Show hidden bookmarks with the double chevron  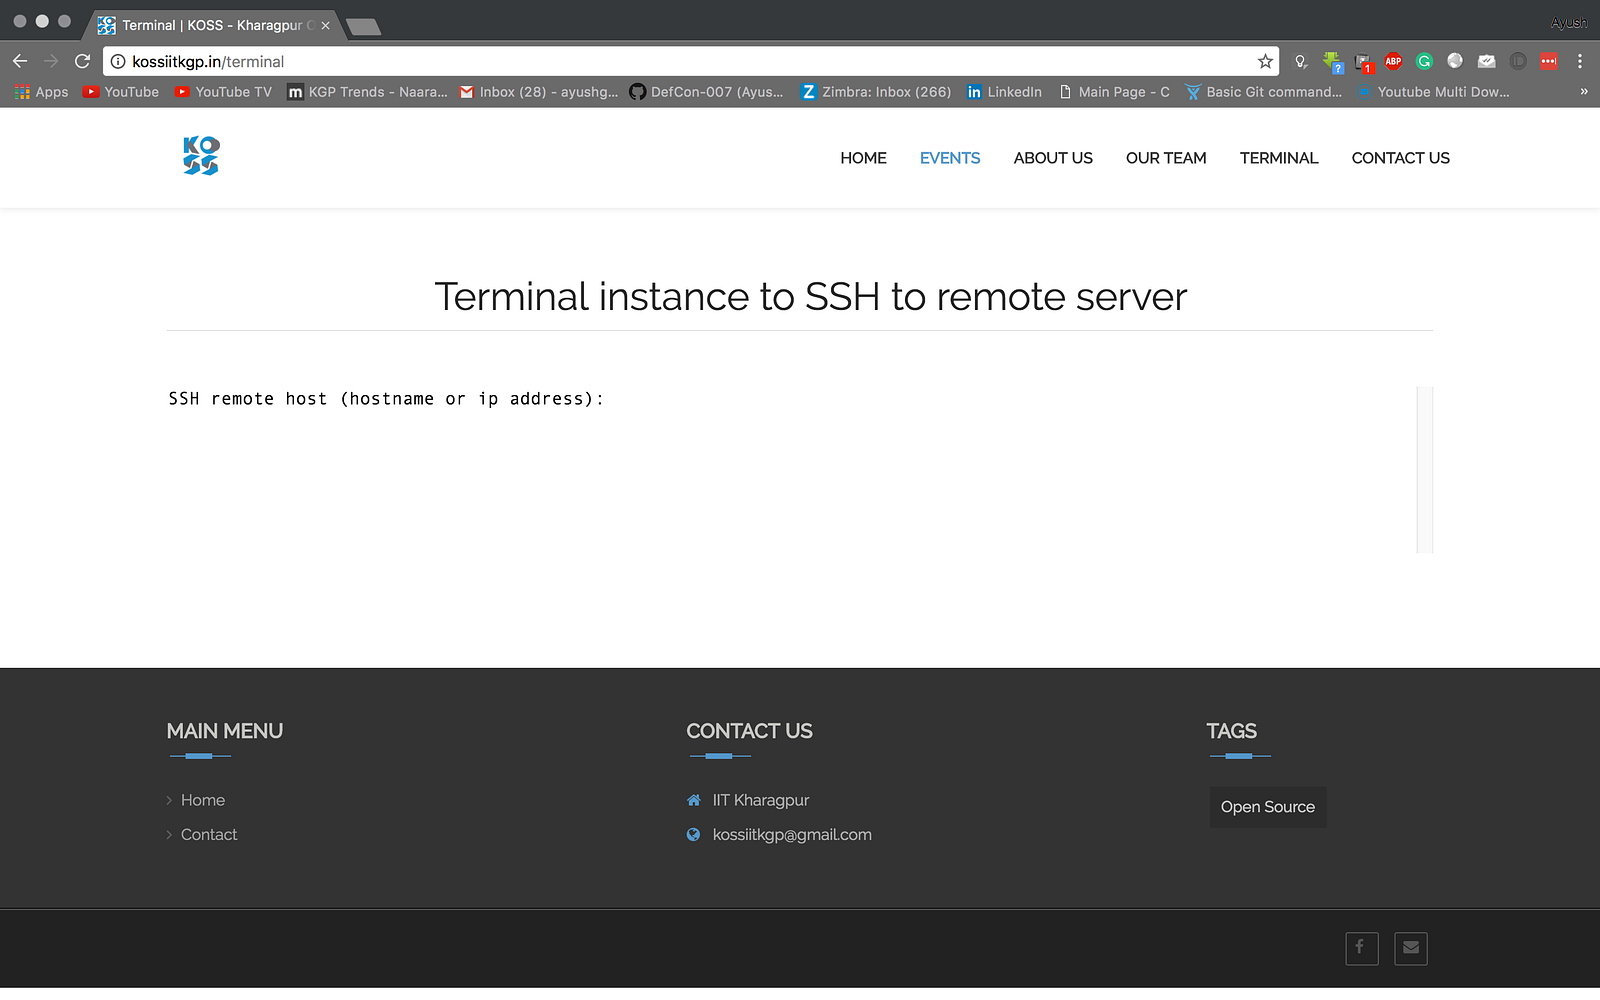pyautogui.click(x=1583, y=92)
